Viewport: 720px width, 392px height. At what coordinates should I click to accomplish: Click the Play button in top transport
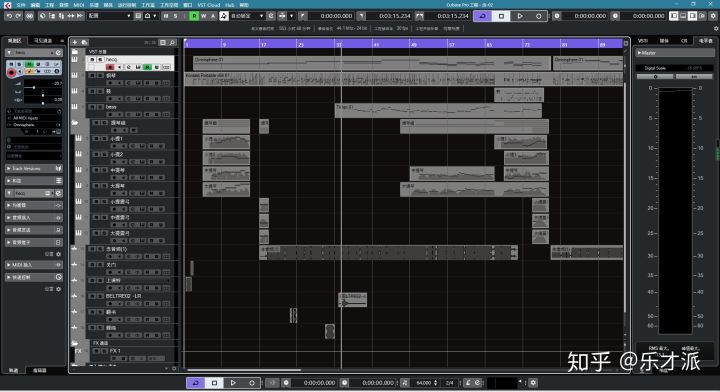coord(520,16)
